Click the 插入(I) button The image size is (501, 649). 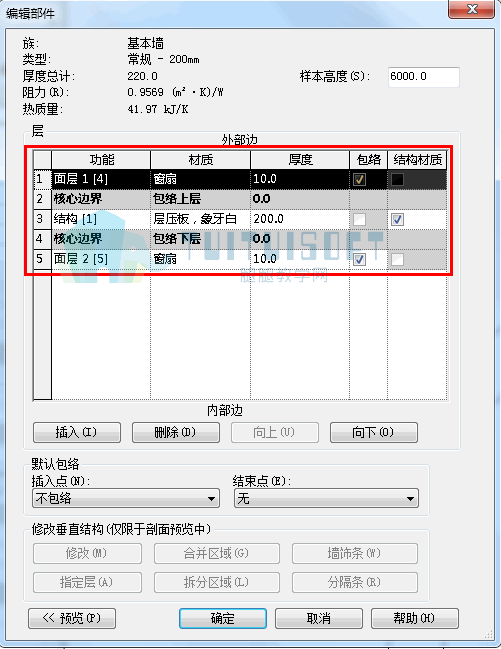pyautogui.click(x=77, y=433)
